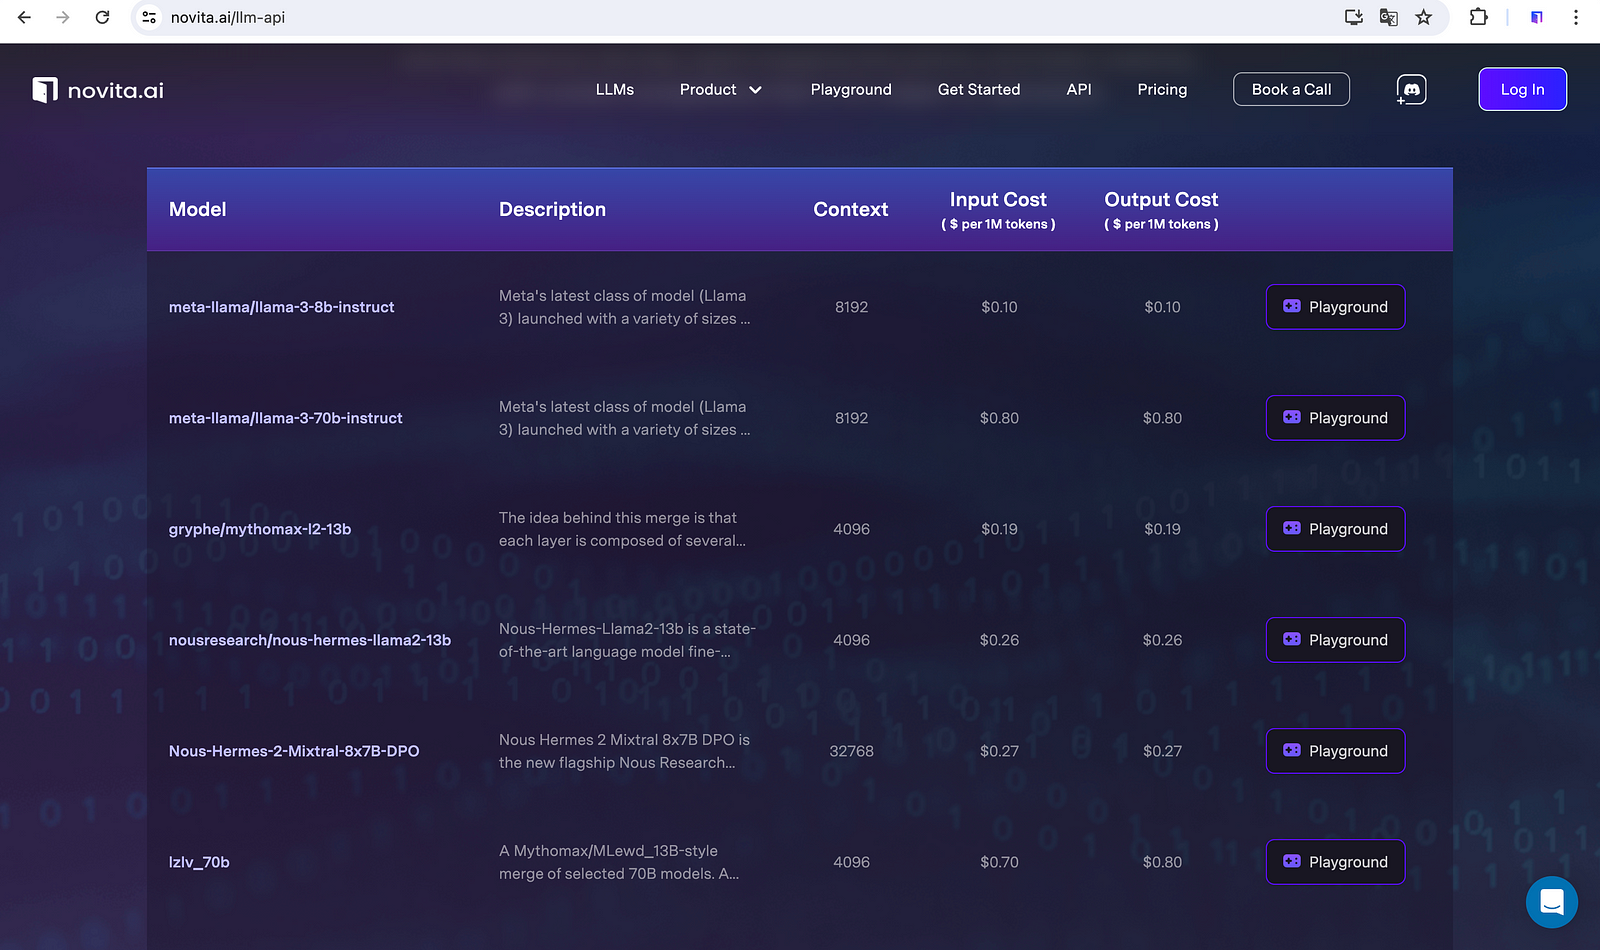This screenshot has height=950, width=1600.
Task: Open the gryphe/mythomax-l2-13b model link
Action: [260, 529]
